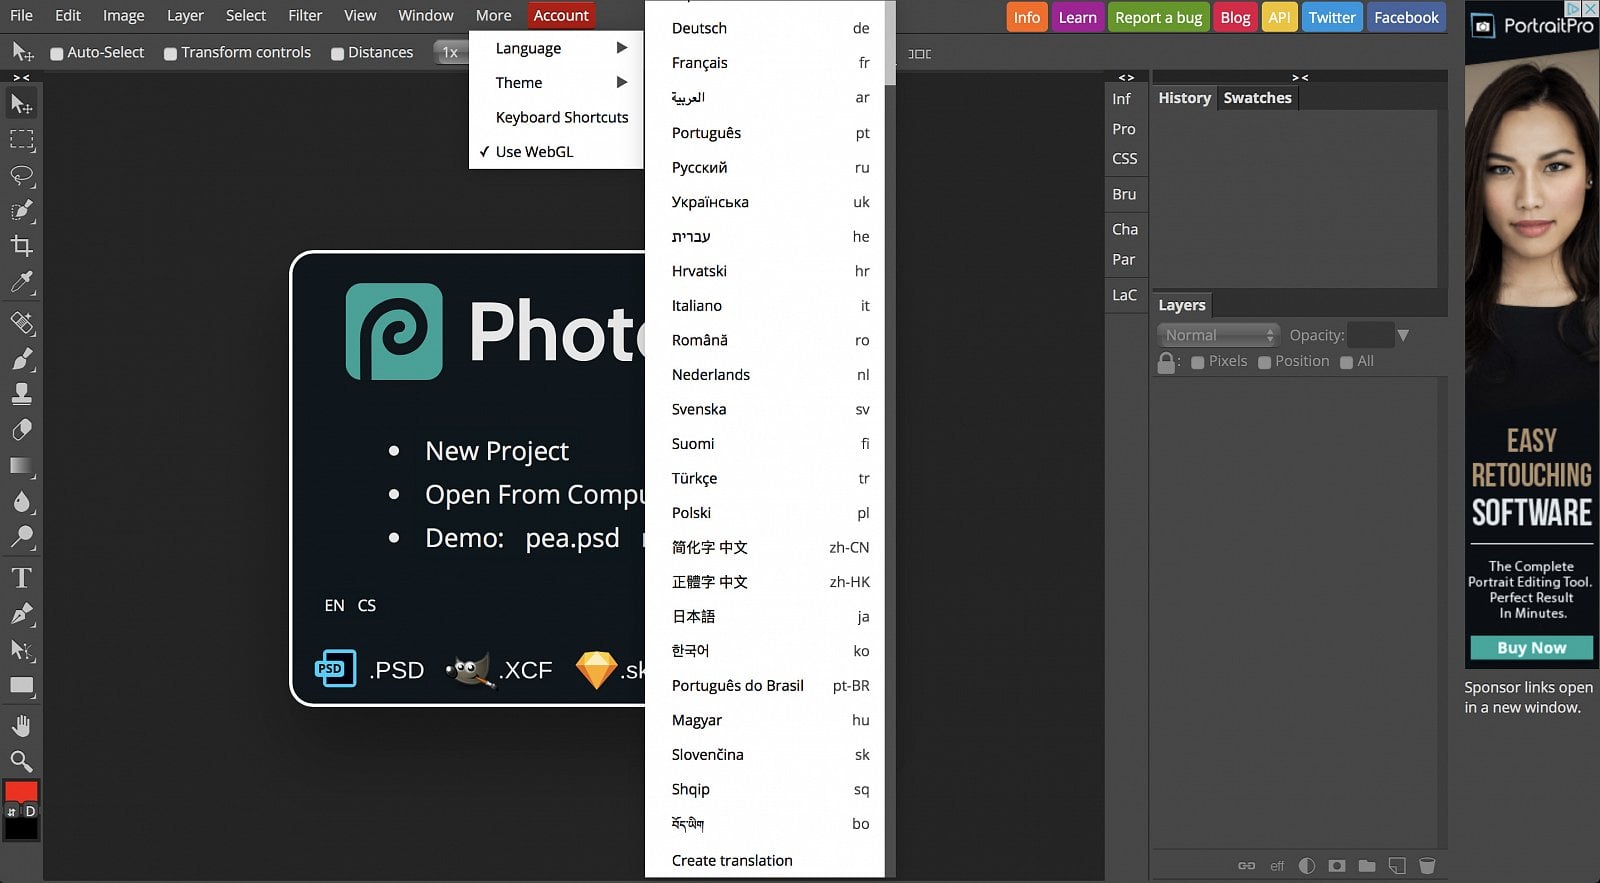Select the Hand tool
This screenshot has height=883, width=1600.
21,725
